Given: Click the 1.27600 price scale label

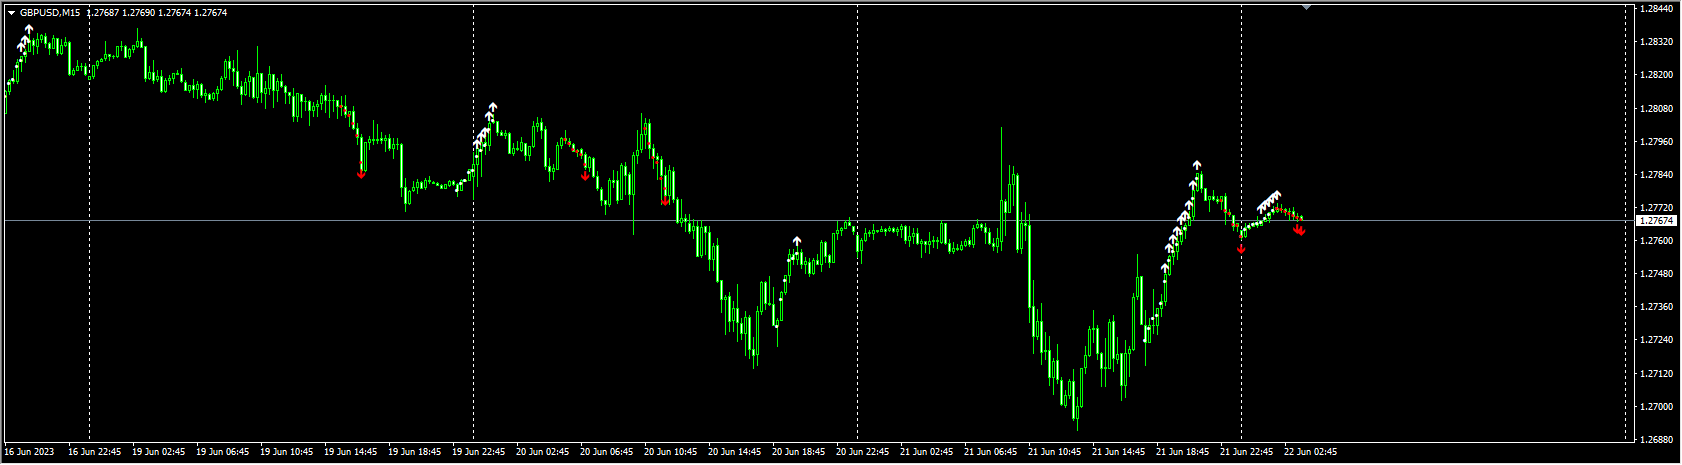Looking at the screenshot, I should [x=1658, y=240].
